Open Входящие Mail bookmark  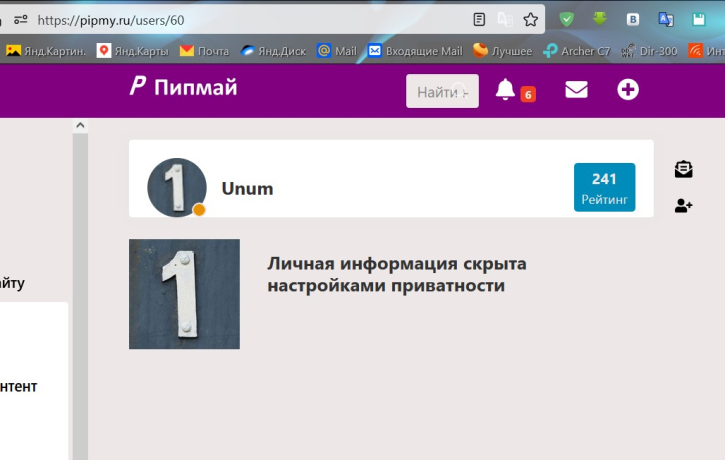click(x=415, y=51)
